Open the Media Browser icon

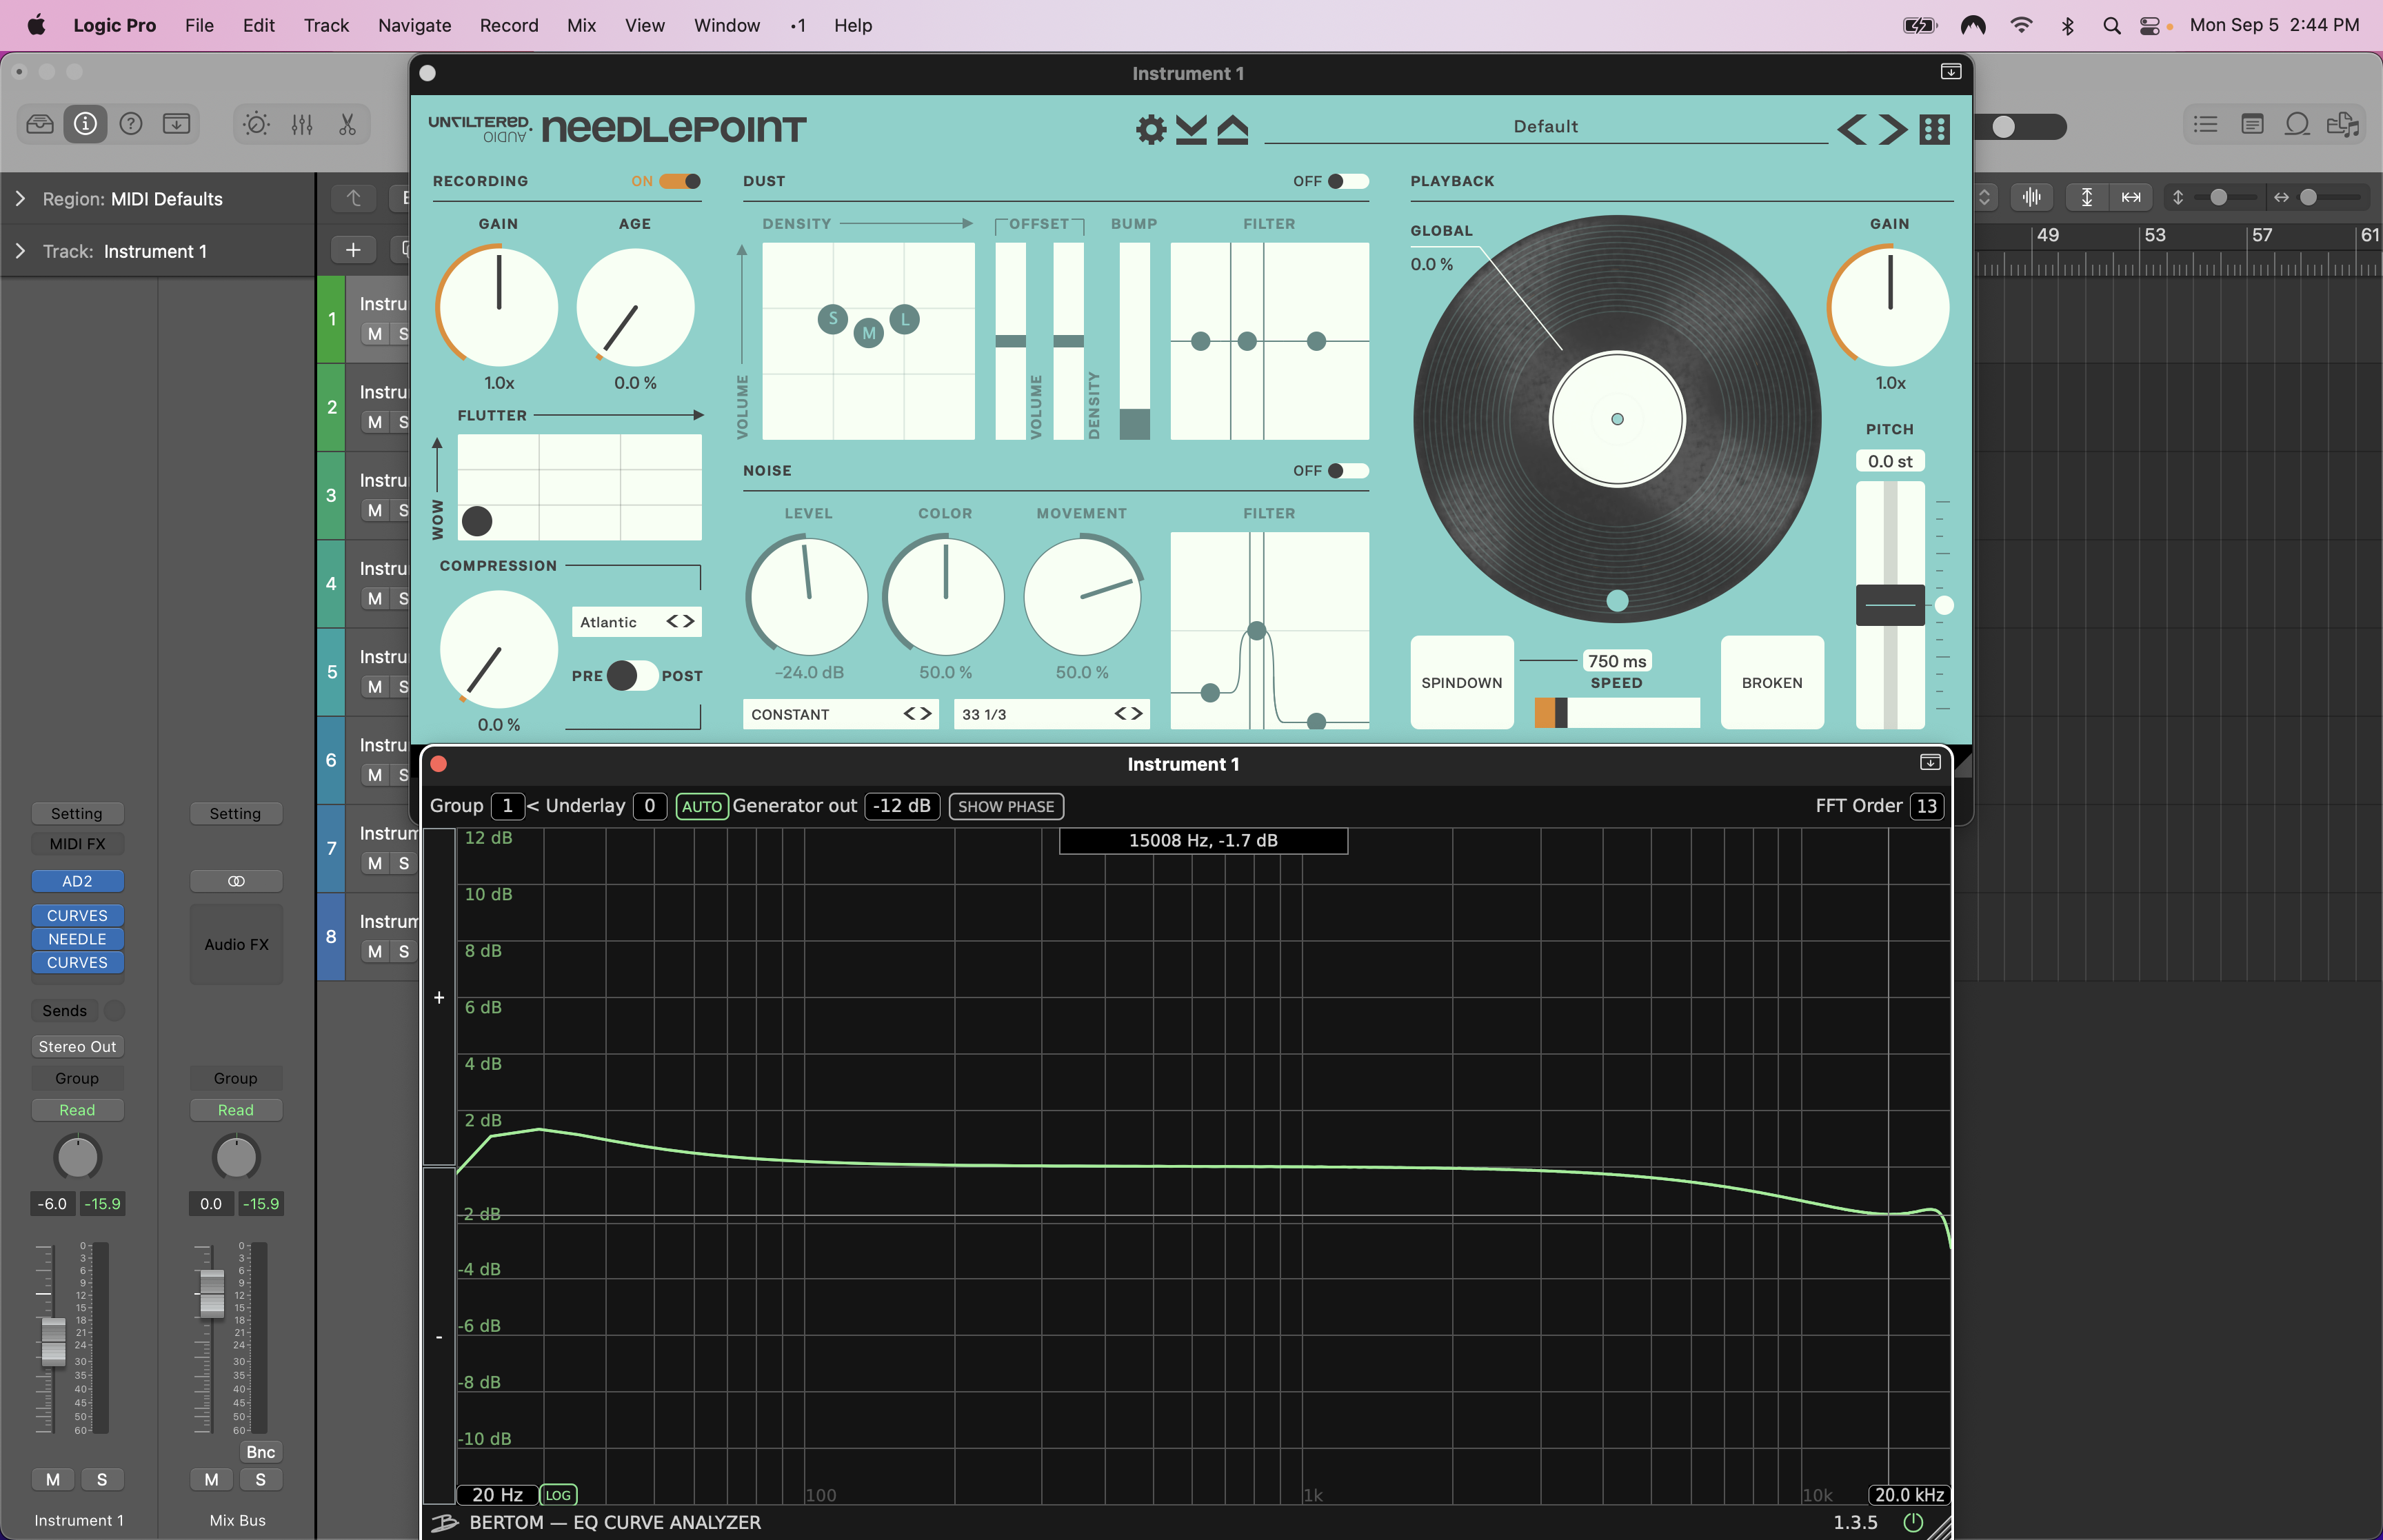coord(2342,124)
